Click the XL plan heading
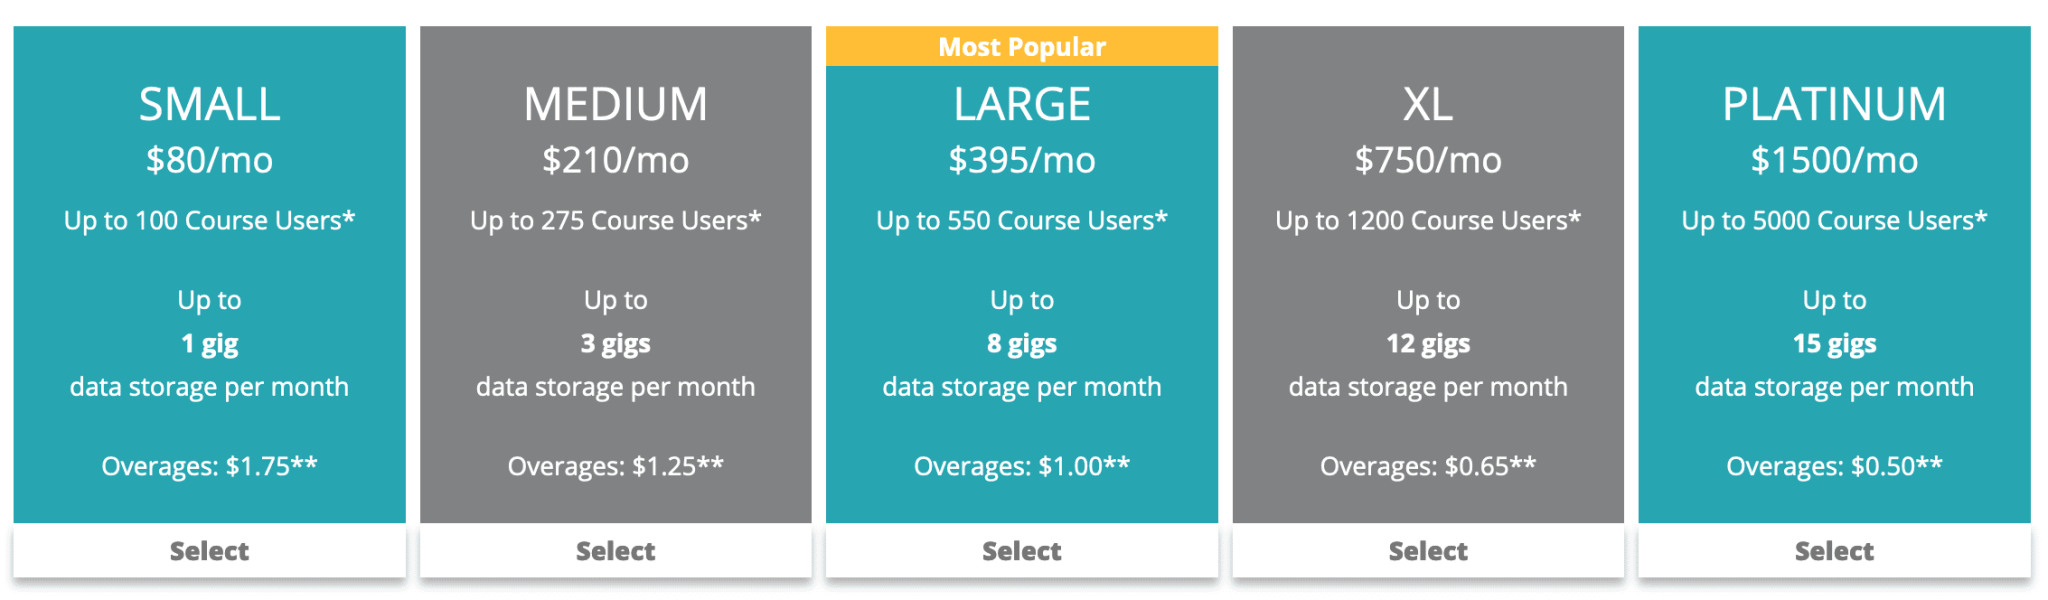Viewport: 2048px width, 600px height. point(1427,103)
